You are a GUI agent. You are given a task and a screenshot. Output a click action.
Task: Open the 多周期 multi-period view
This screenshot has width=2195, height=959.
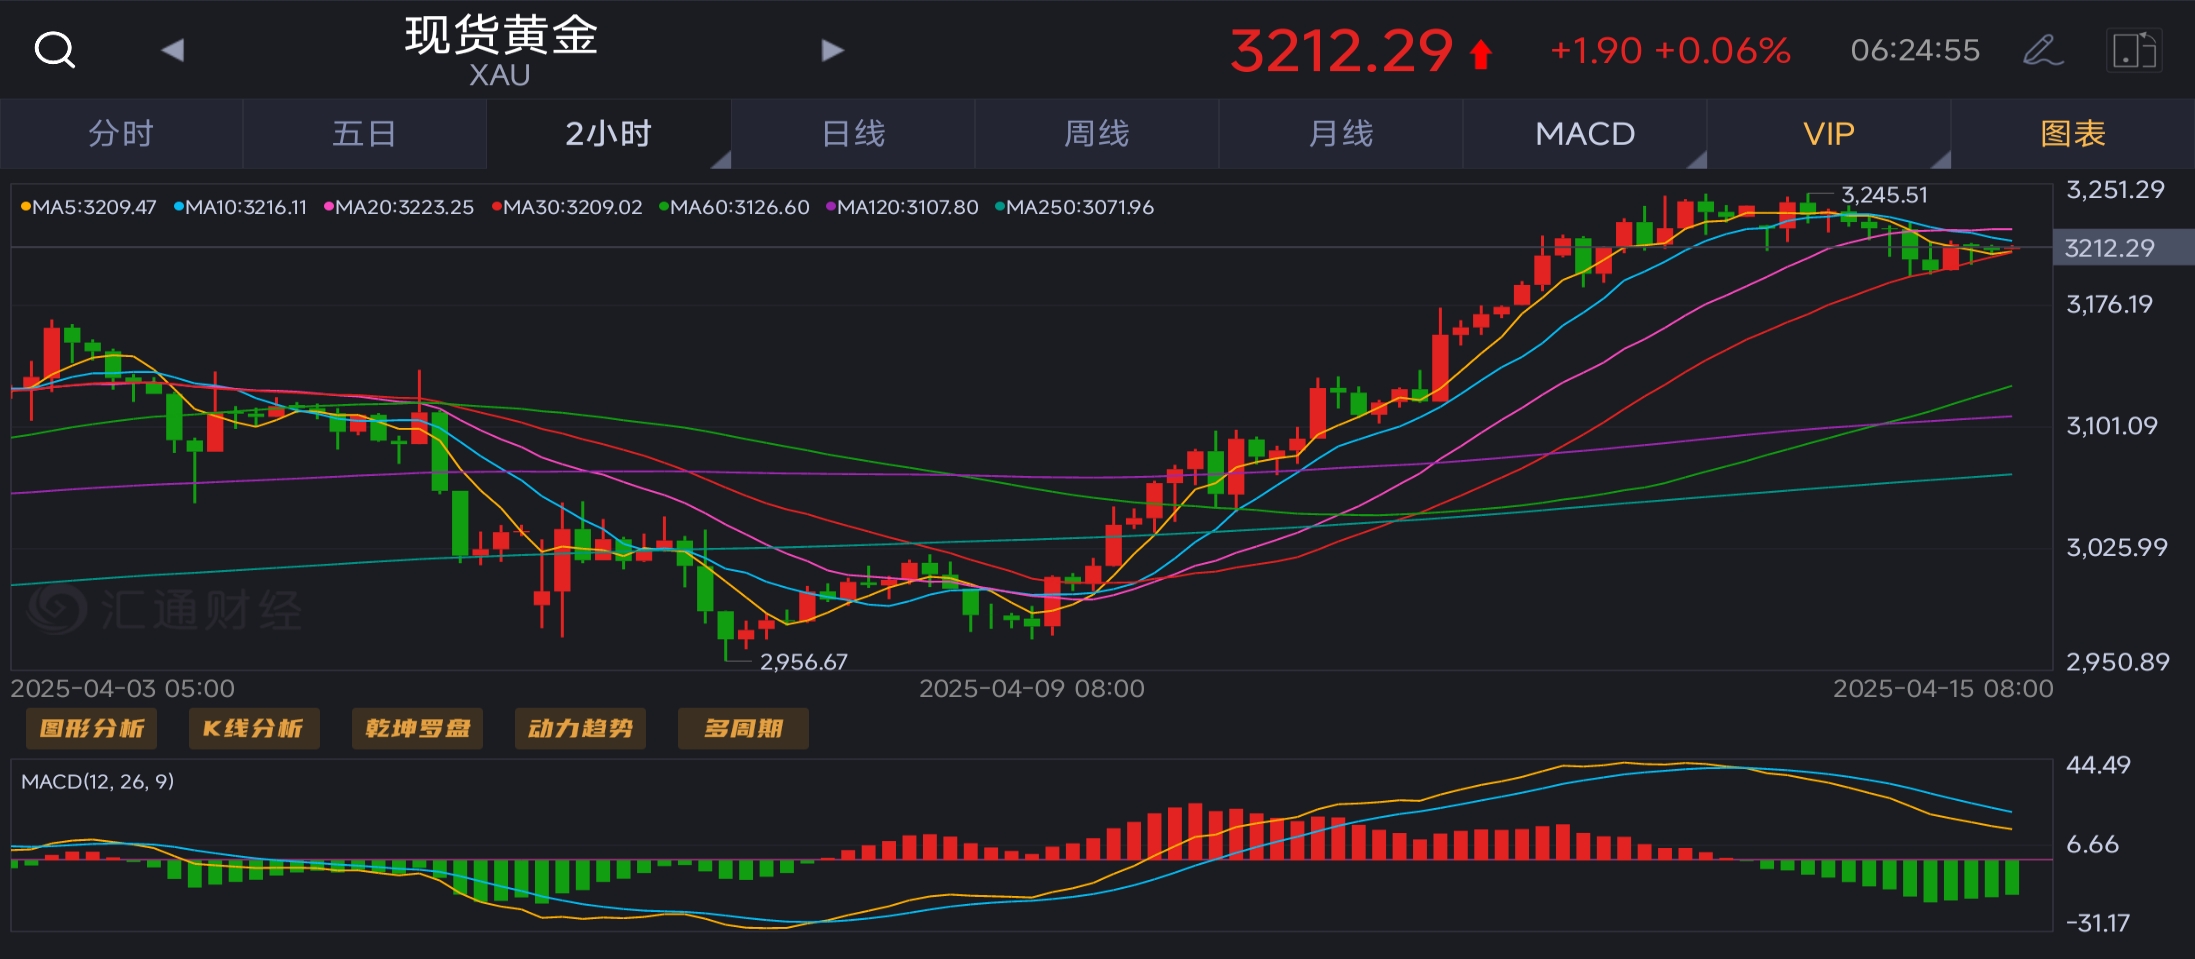tap(743, 728)
